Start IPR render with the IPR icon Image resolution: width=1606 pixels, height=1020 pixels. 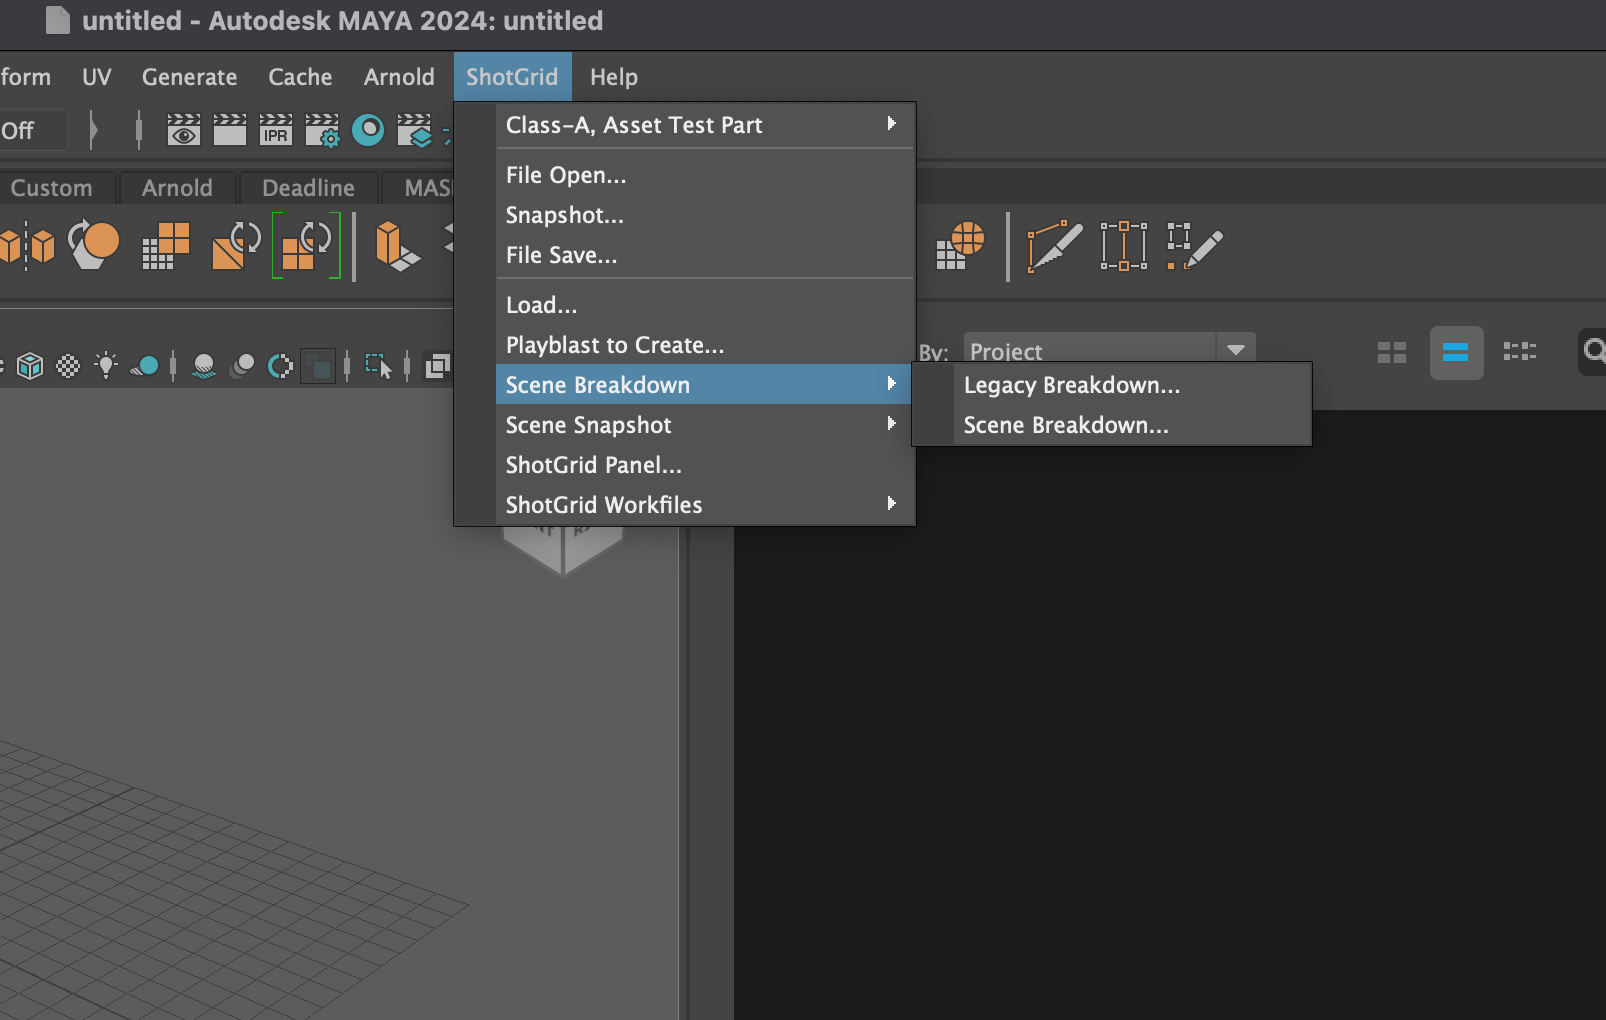click(276, 130)
